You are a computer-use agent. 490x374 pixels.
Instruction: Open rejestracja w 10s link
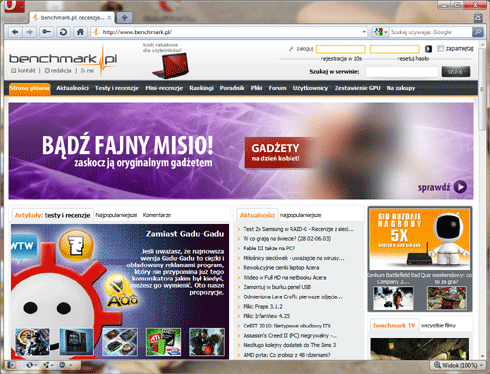pyautogui.click(x=341, y=59)
